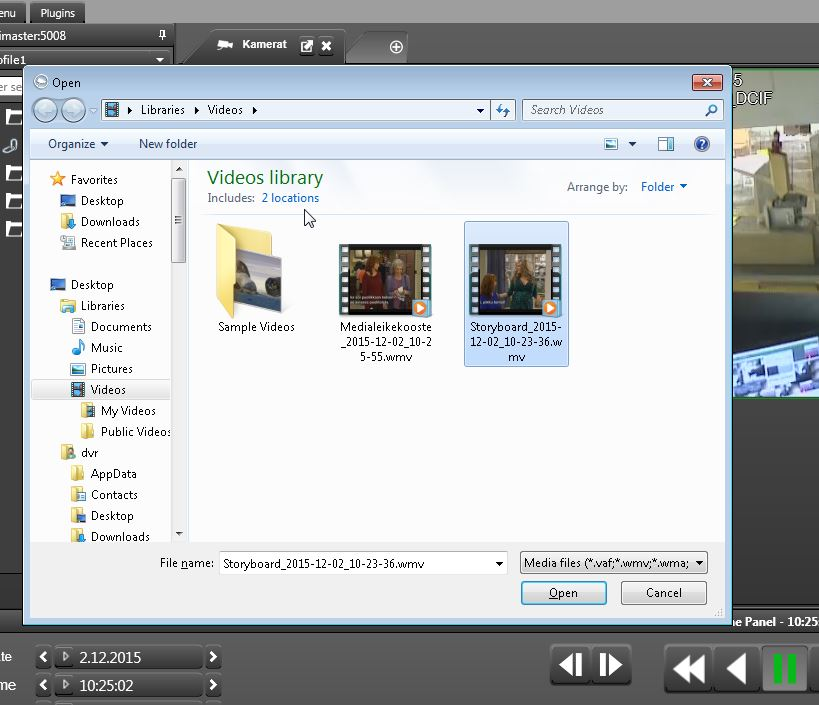Click the navigation pane vertical scrollbar
Viewport: 819px width, 705px height.
[x=179, y=220]
